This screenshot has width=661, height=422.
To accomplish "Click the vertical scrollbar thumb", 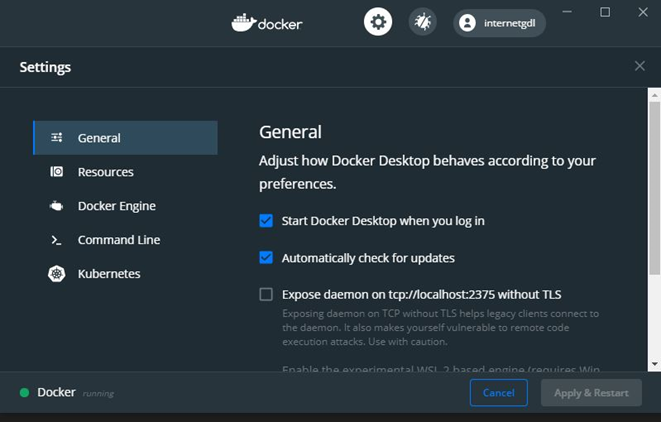I will tap(654, 188).
